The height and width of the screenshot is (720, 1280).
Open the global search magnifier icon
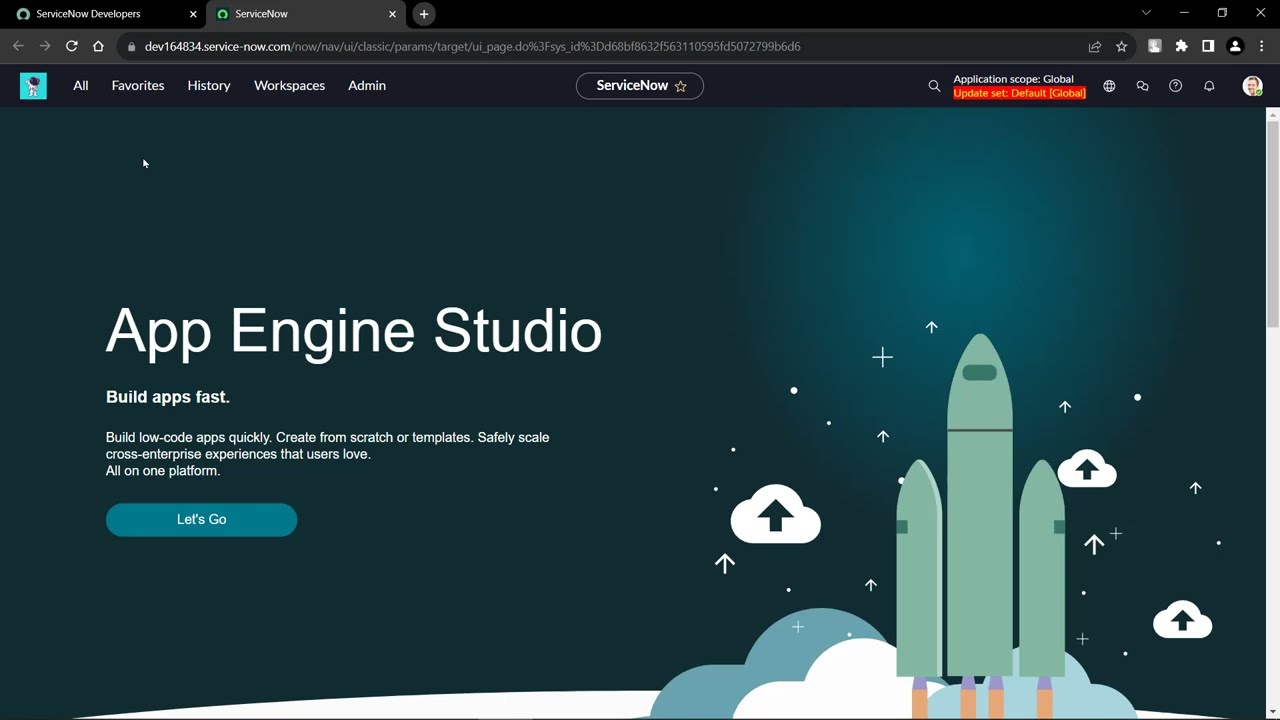[x=934, y=86]
